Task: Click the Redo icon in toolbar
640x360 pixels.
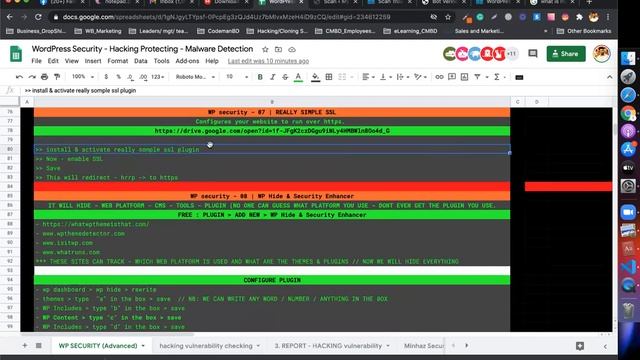Action: point(32,77)
